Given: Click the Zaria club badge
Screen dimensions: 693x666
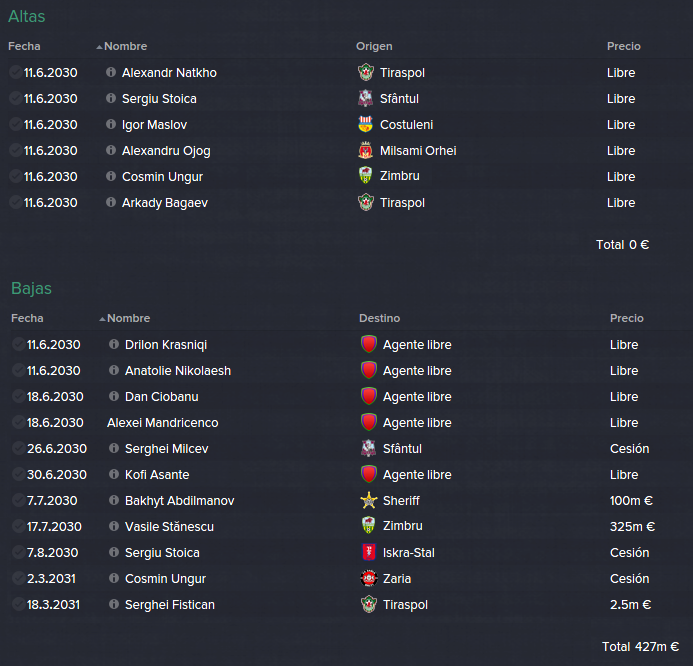Looking at the screenshot, I should 369,578.
